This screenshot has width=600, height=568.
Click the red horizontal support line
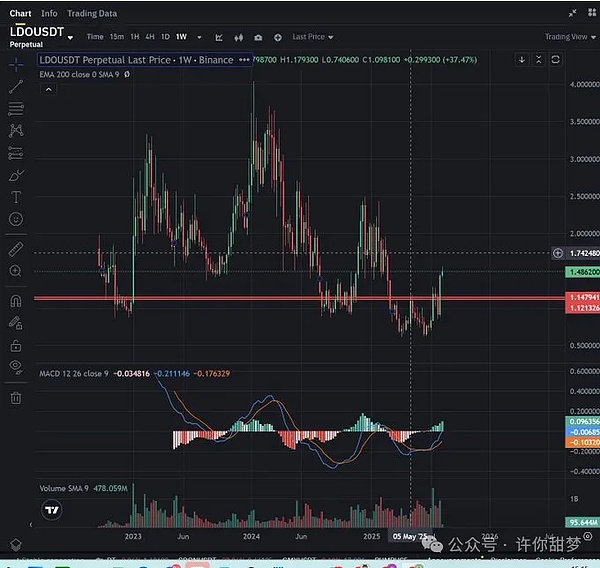point(250,298)
